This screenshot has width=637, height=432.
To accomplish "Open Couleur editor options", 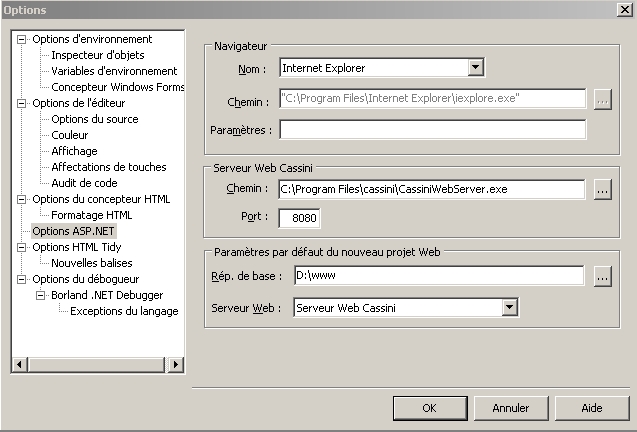I will pyautogui.click(x=70, y=135).
